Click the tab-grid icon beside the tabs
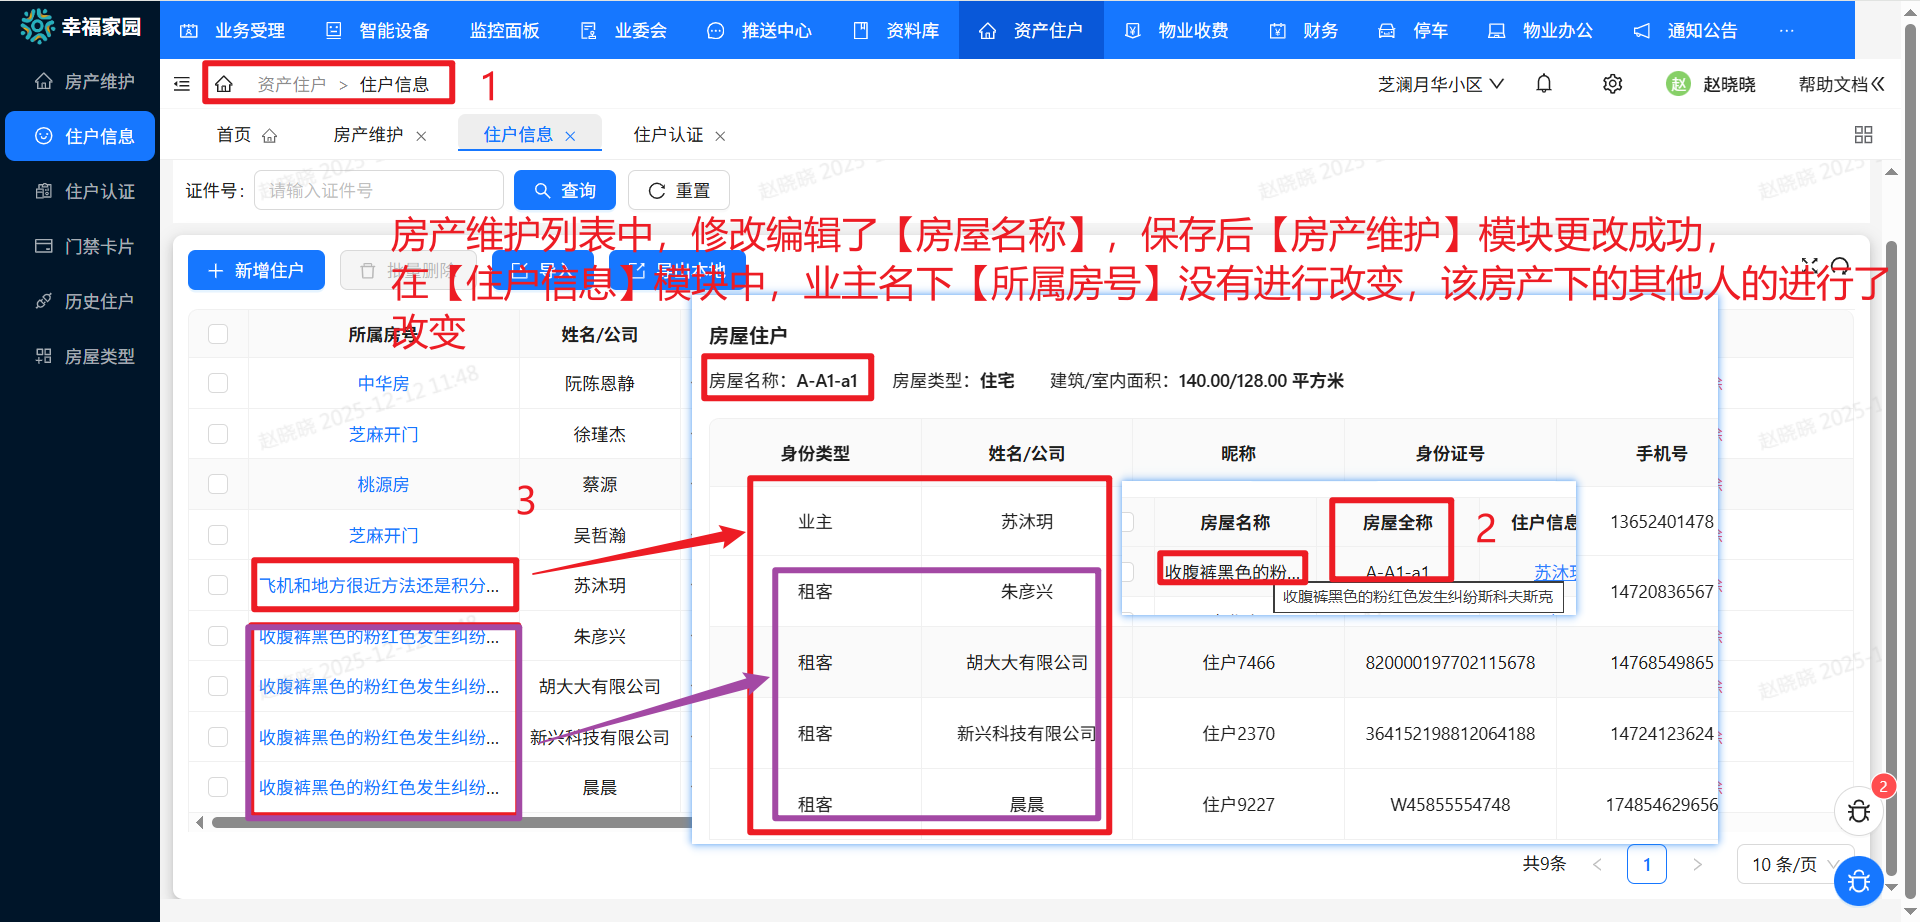 point(1863,134)
